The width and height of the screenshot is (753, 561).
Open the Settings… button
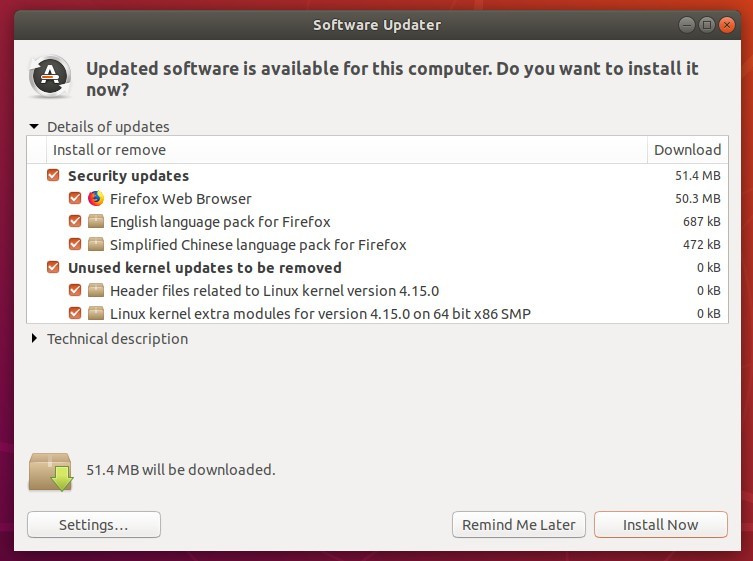(x=94, y=524)
